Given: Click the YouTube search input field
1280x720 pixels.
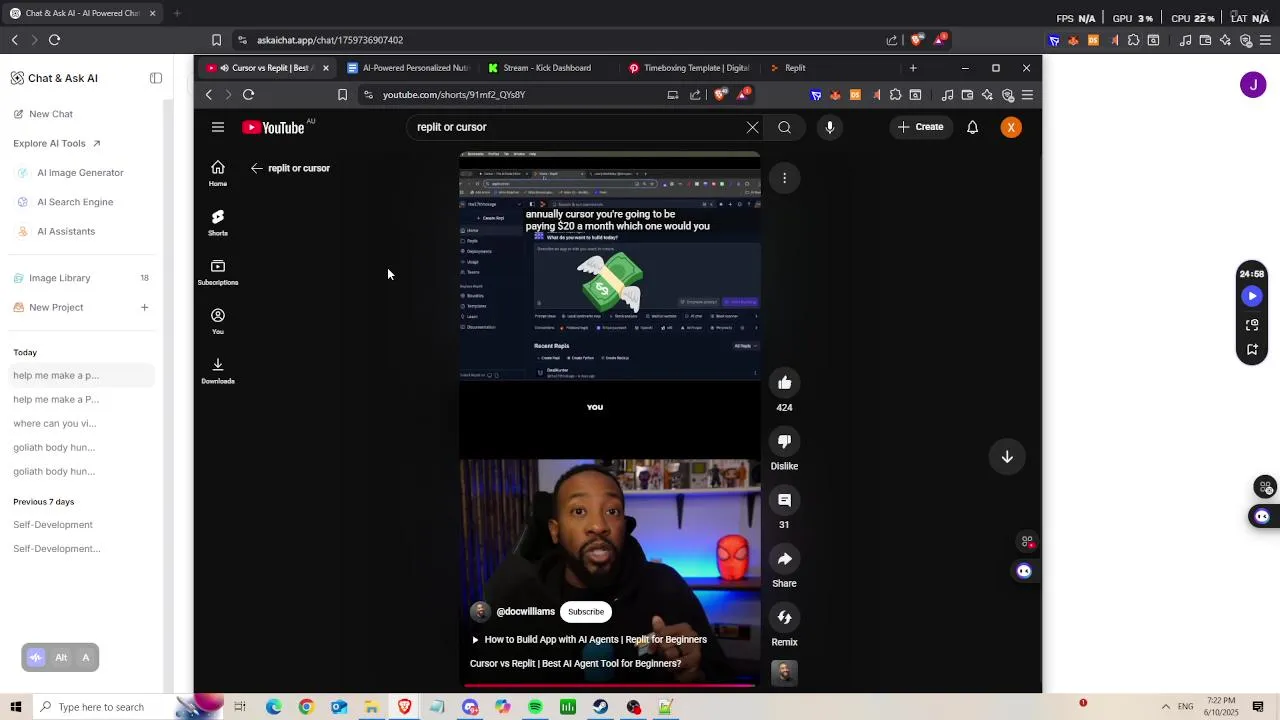Looking at the screenshot, I should pos(575,127).
